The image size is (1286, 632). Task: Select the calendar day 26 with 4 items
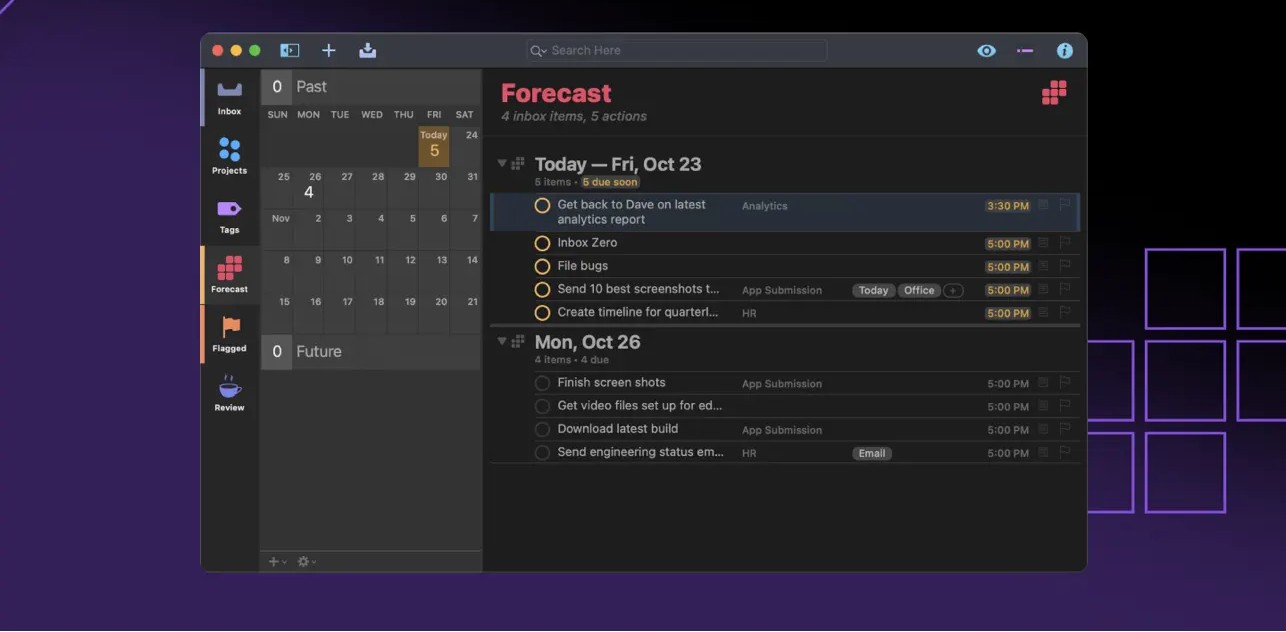click(309, 187)
